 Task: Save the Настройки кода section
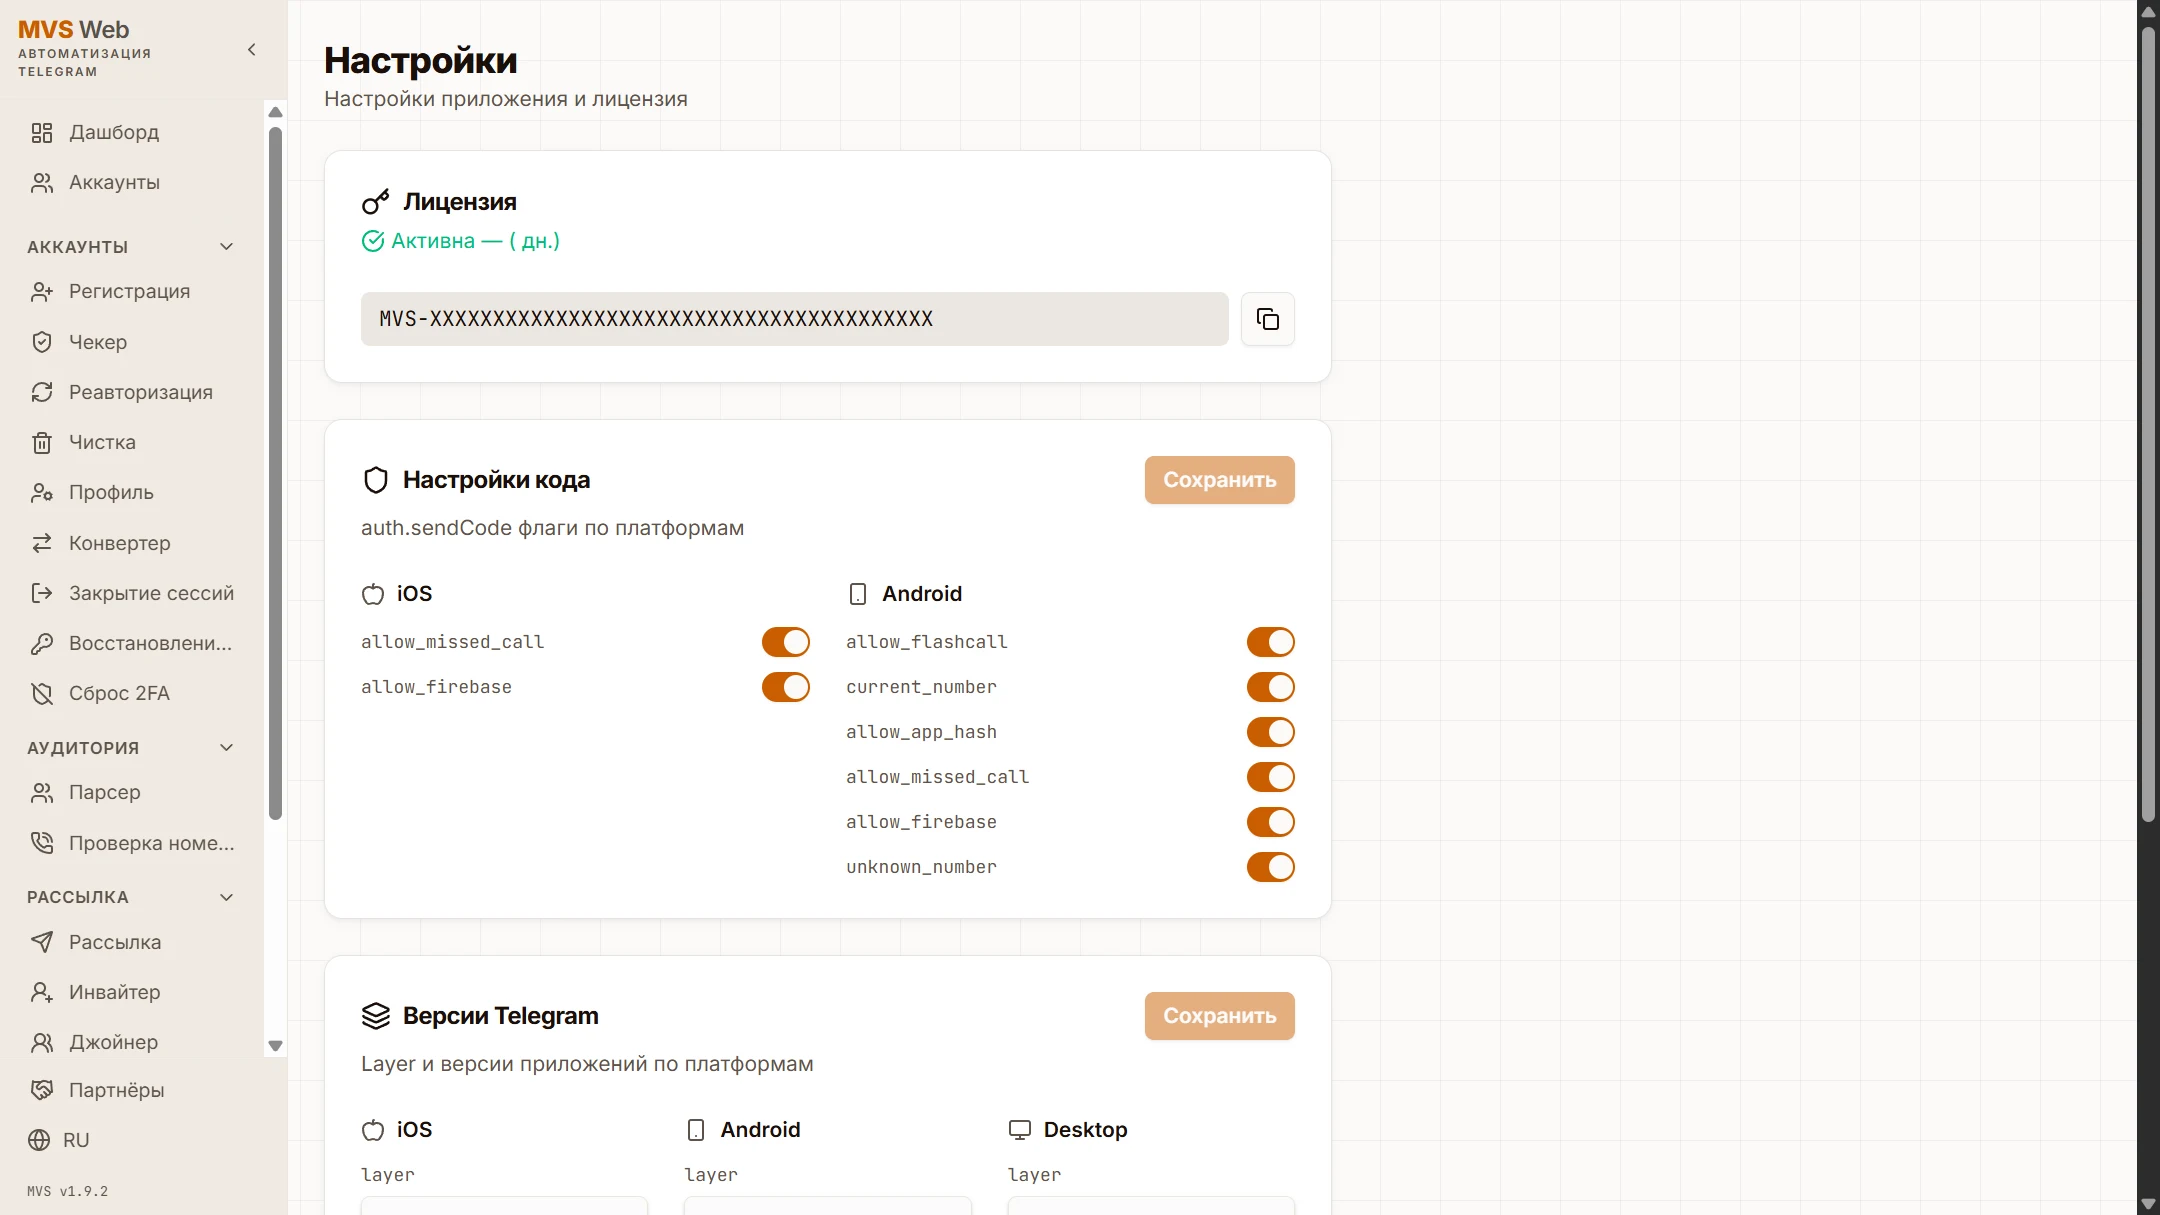tap(1219, 480)
